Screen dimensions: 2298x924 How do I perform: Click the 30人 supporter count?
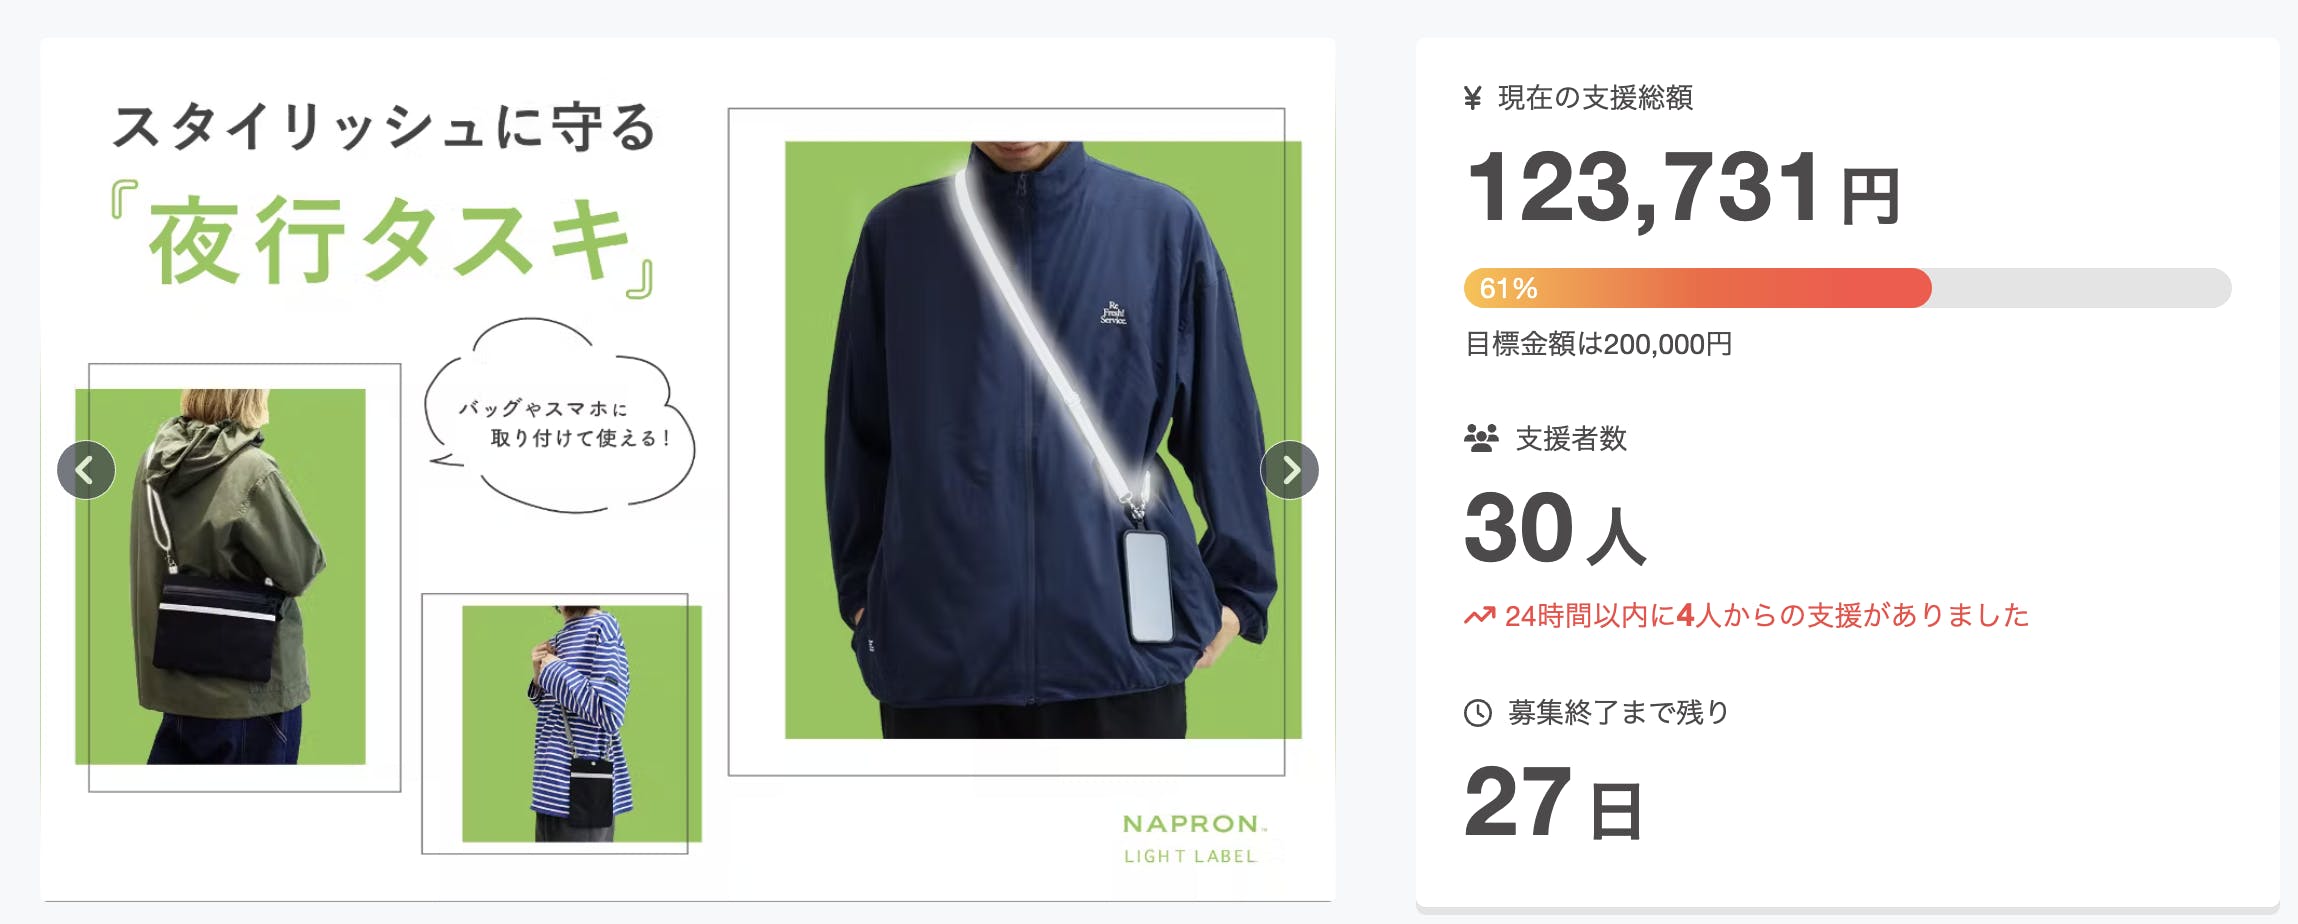(1555, 528)
